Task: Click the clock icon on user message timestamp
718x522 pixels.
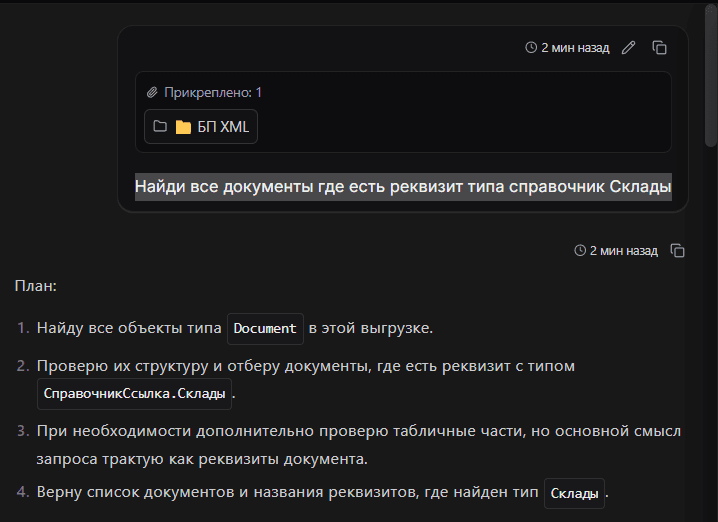Action: tap(531, 48)
